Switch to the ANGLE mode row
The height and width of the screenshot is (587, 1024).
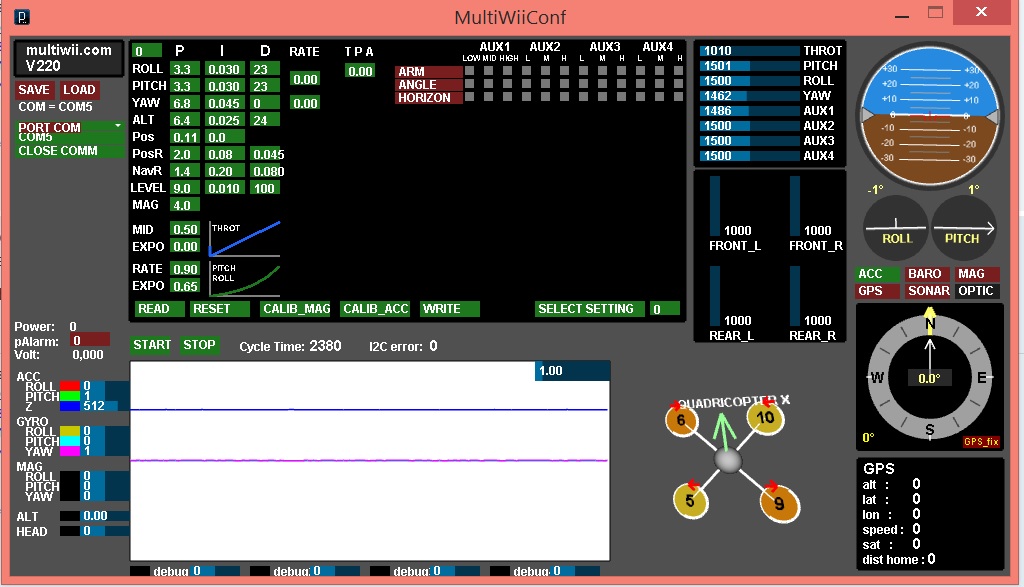tap(424, 85)
